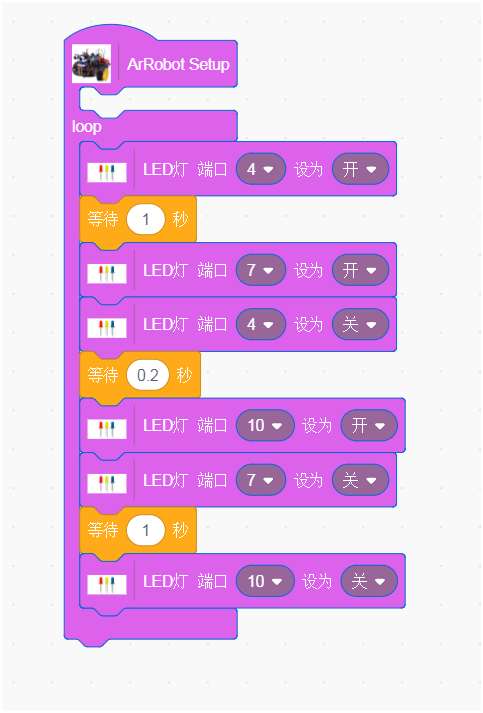Open 关 state dropdown on last LED block
483x713 pixels.
pyautogui.click(x=369, y=581)
